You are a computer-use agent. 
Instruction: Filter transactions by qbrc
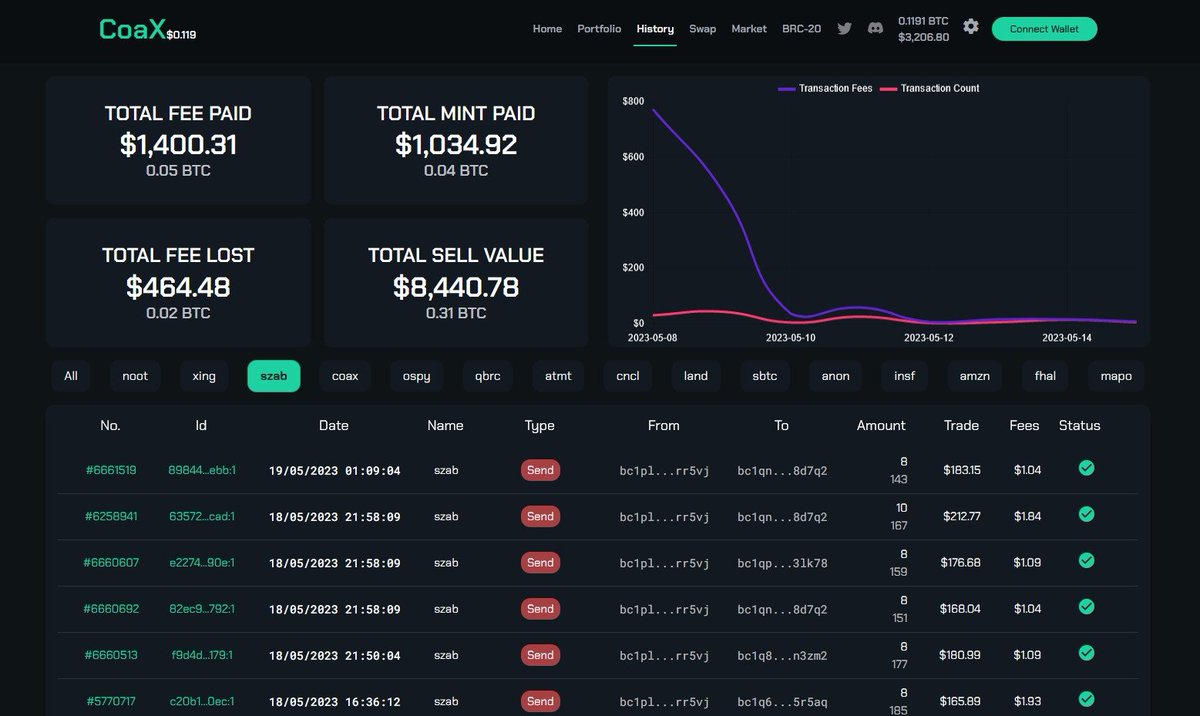(x=488, y=376)
